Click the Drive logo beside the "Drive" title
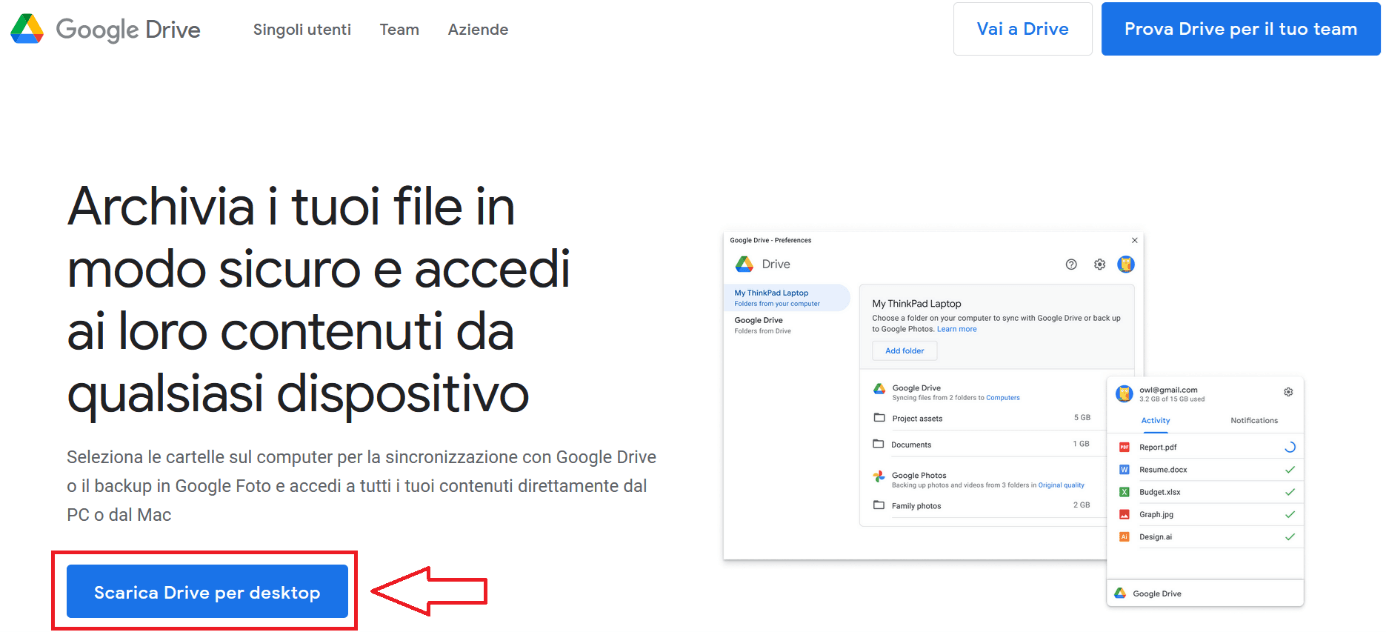 pos(744,264)
